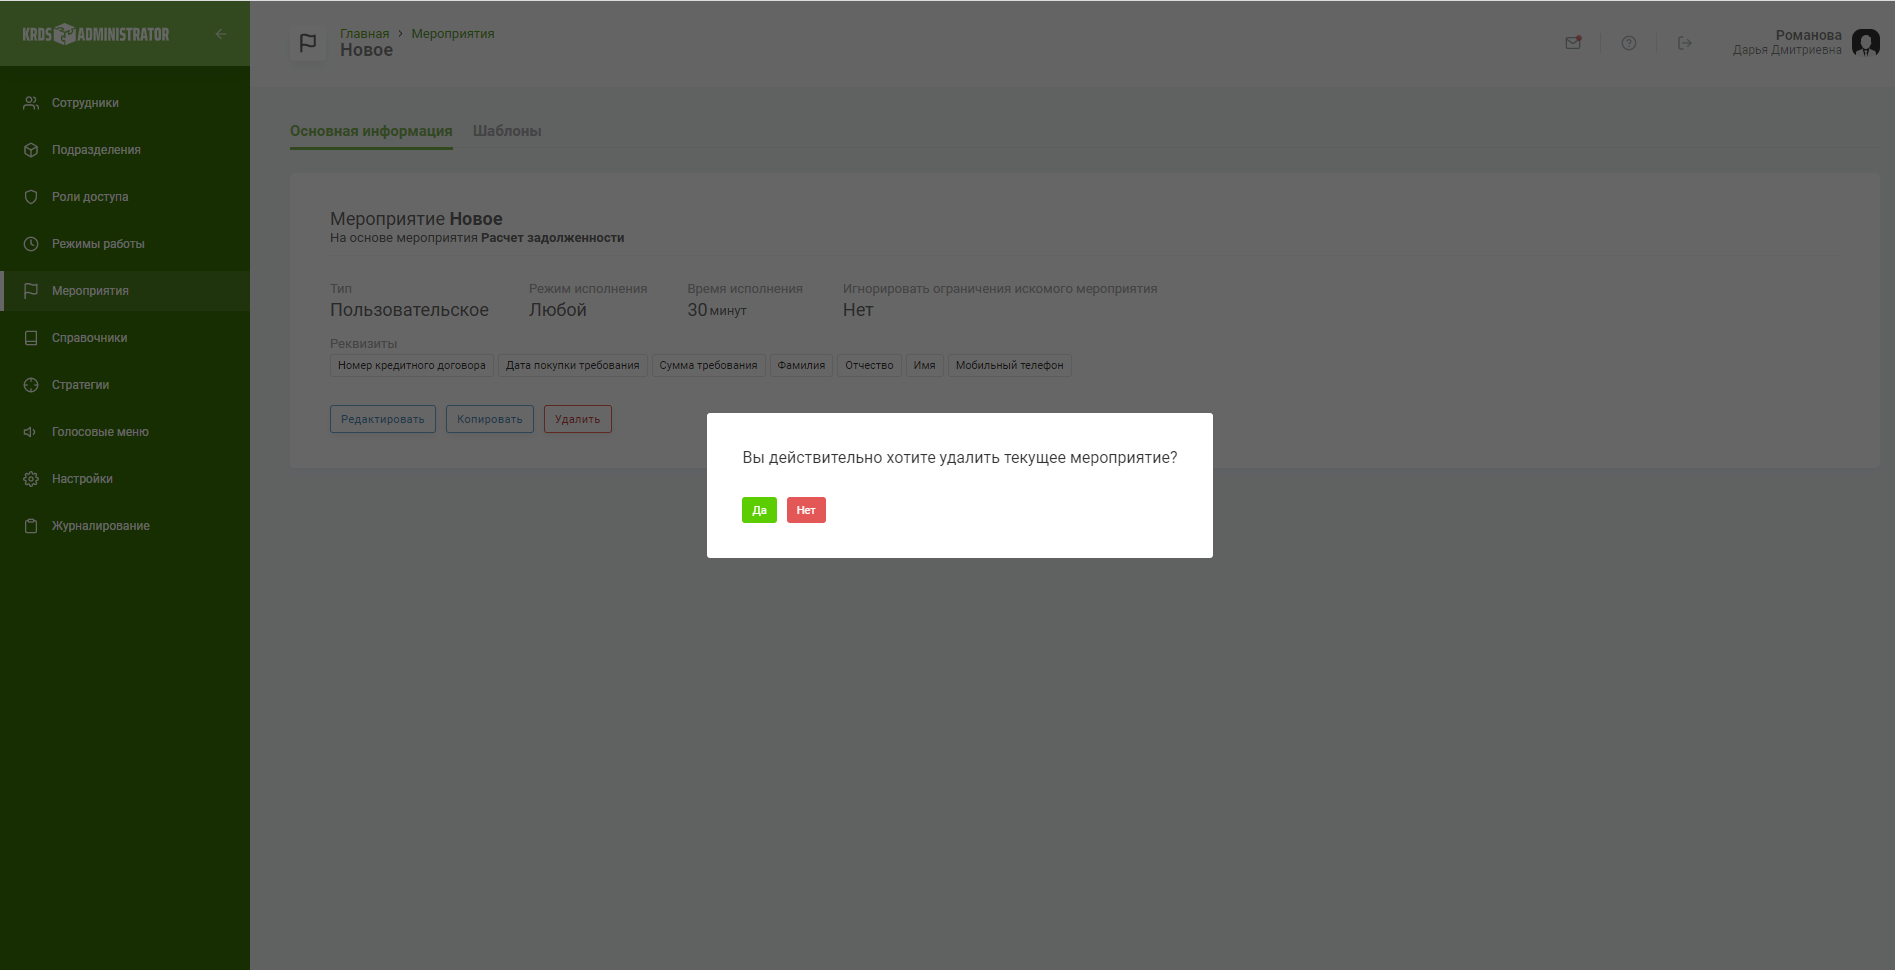
Task: Confirm deletion with the green Да button
Action: coord(759,510)
